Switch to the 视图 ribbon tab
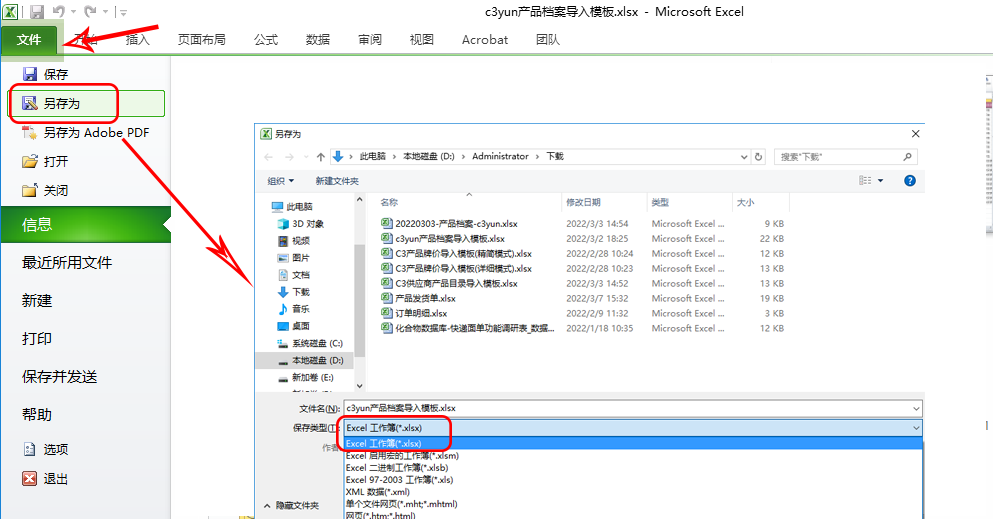The height and width of the screenshot is (519, 993). (x=422, y=40)
